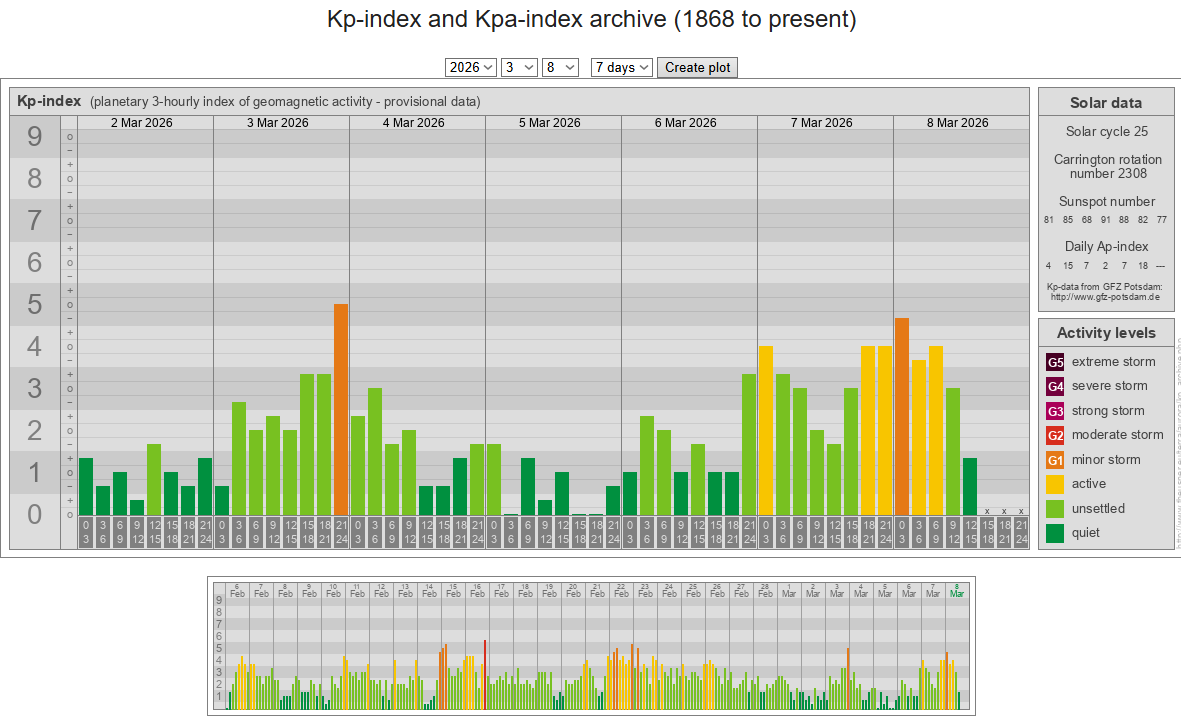The image size is (1181, 716).
Task: Select the dark green quiet swatch
Action: [x=1055, y=533]
